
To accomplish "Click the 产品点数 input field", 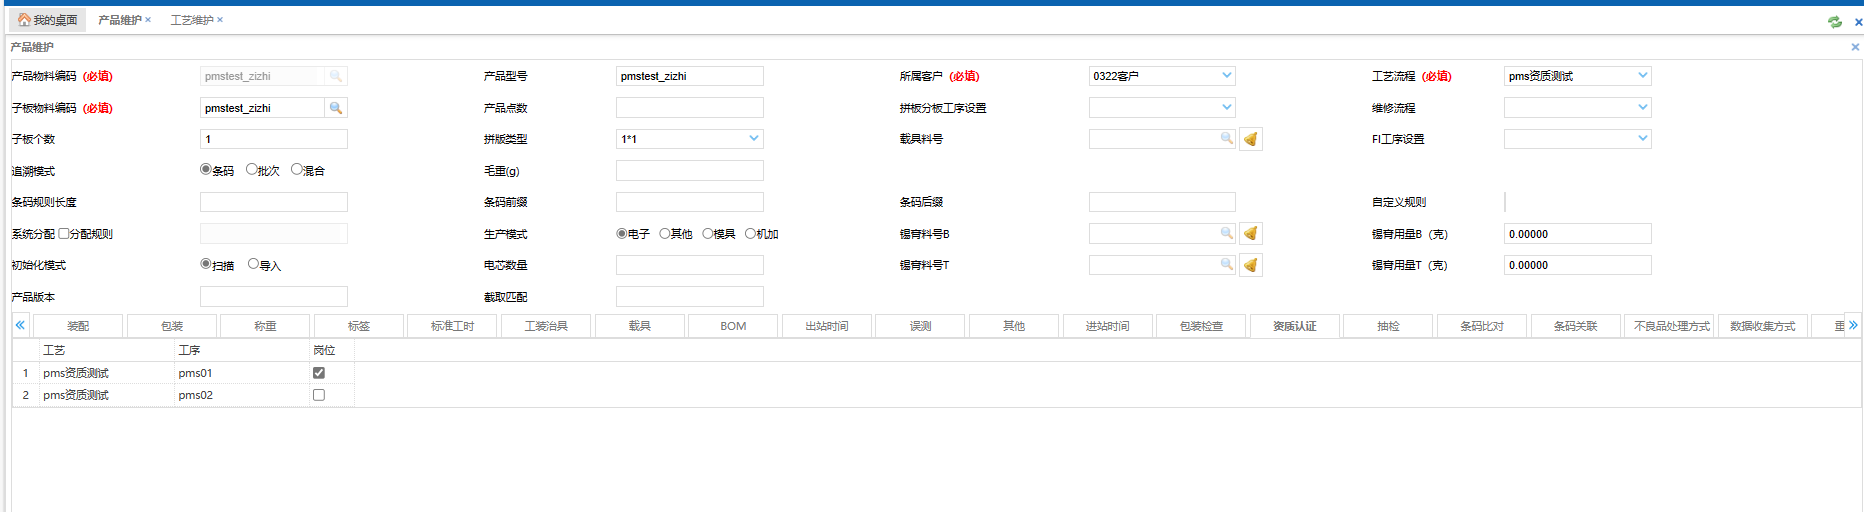I will coord(689,108).
